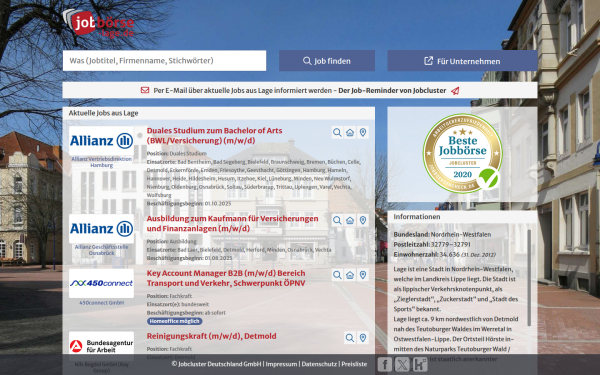
Task: Open the X (Twitter) icon in footer
Action: pyautogui.click(x=402, y=364)
